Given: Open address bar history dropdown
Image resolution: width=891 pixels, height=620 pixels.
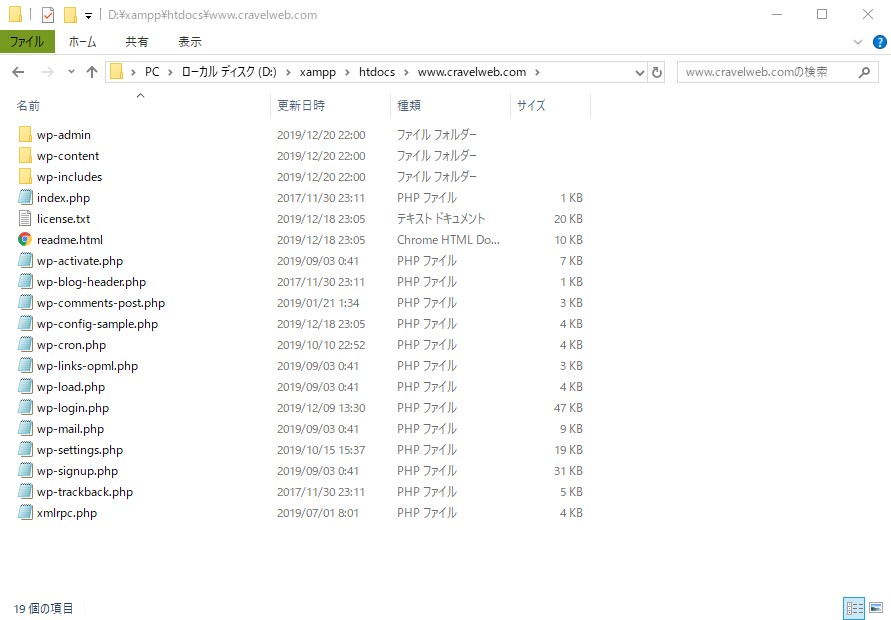Looking at the screenshot, I should click(x=639, y=73).
